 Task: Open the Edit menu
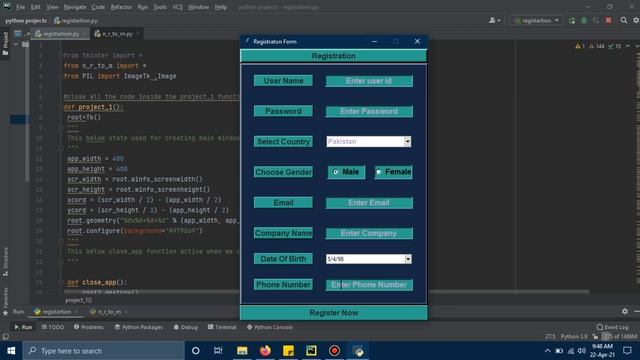pyautogui.click(x=36, y=7)
